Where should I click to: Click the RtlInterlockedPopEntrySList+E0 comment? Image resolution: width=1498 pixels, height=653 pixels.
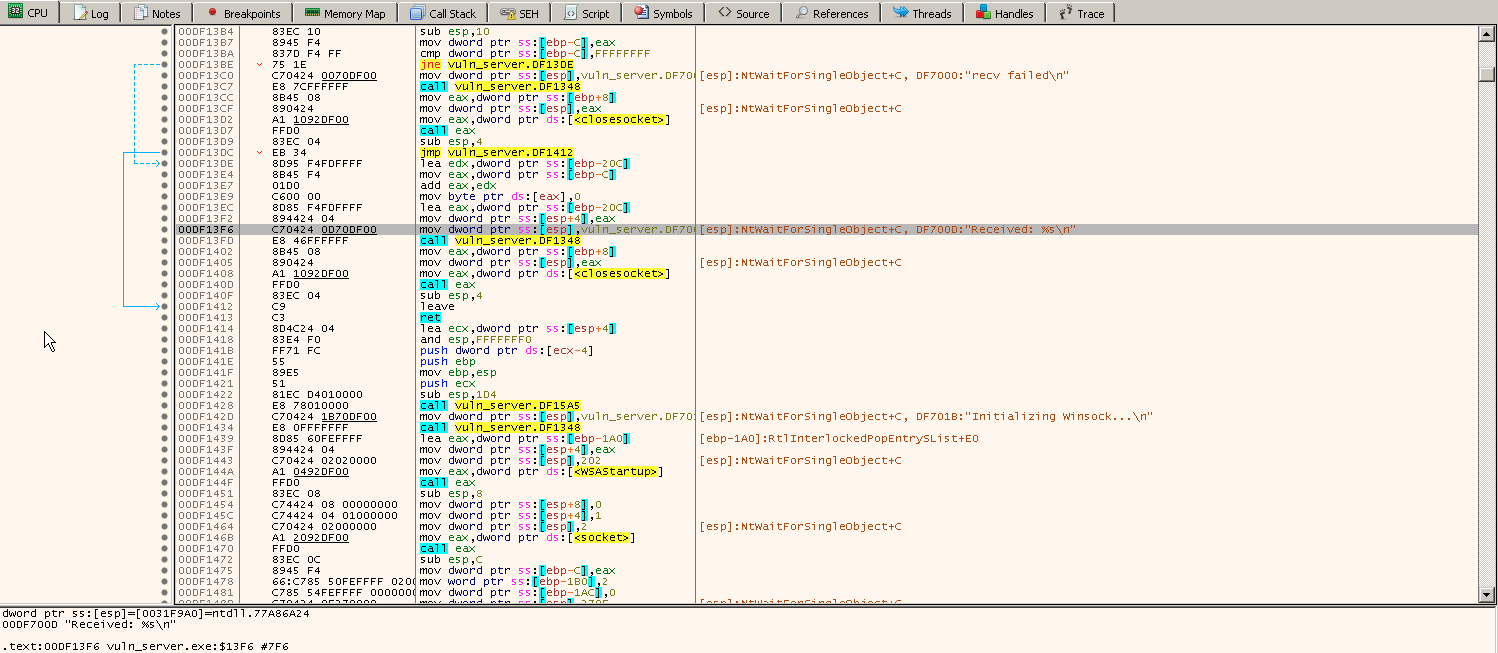click(x=840, y=438)
